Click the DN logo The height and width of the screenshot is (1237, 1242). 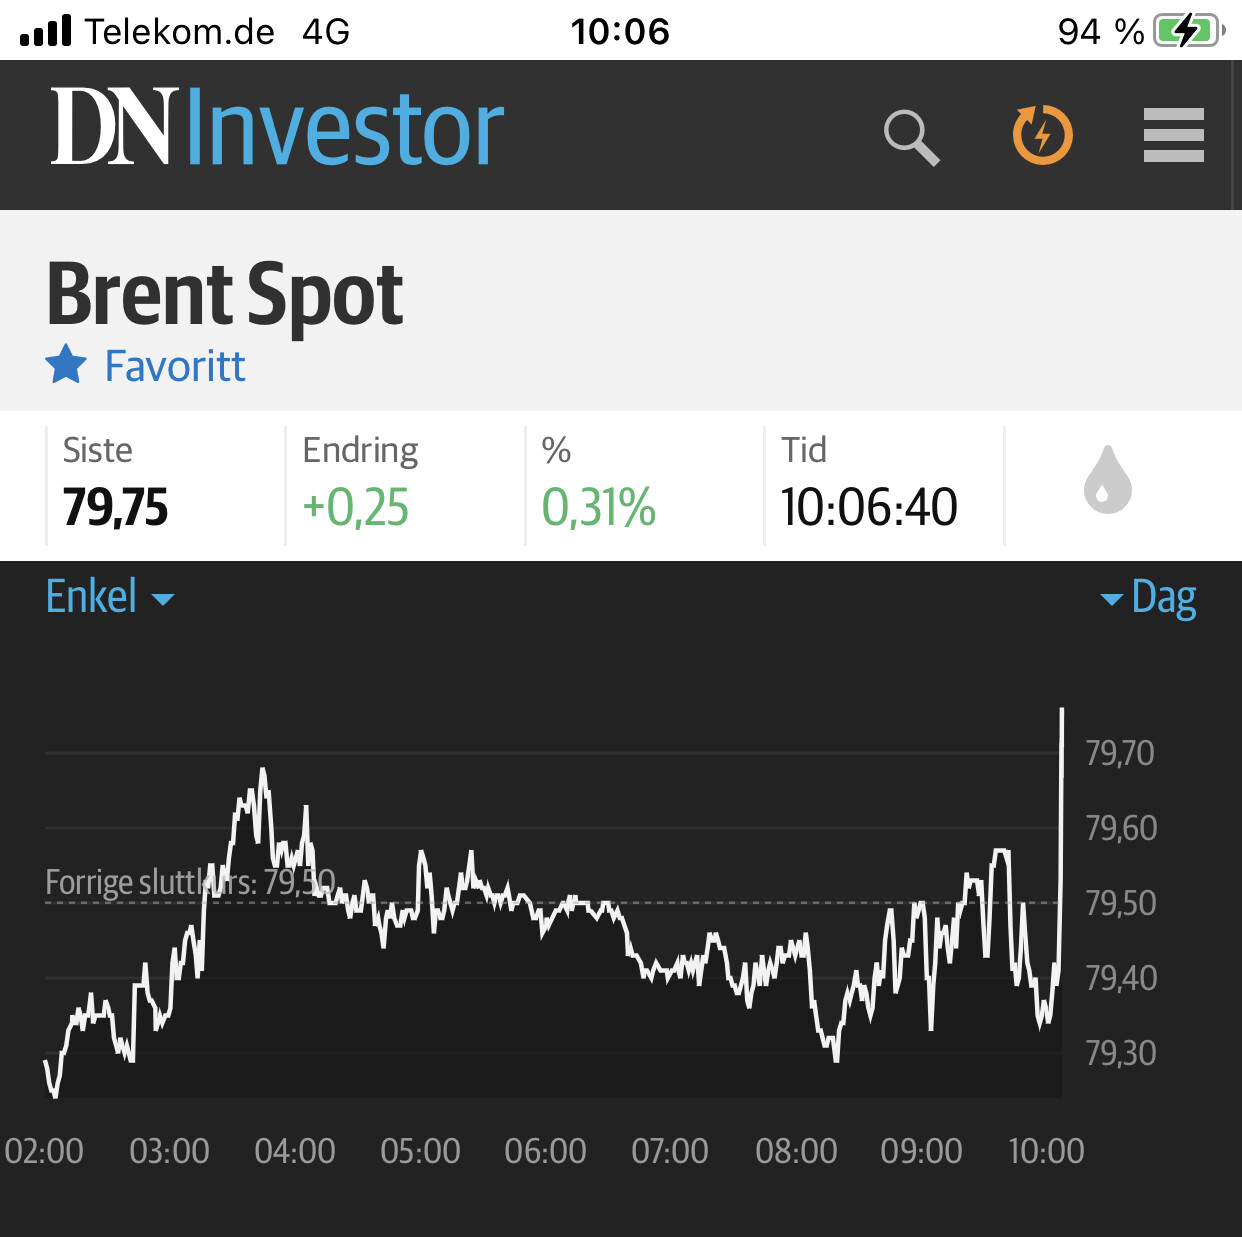115,127
